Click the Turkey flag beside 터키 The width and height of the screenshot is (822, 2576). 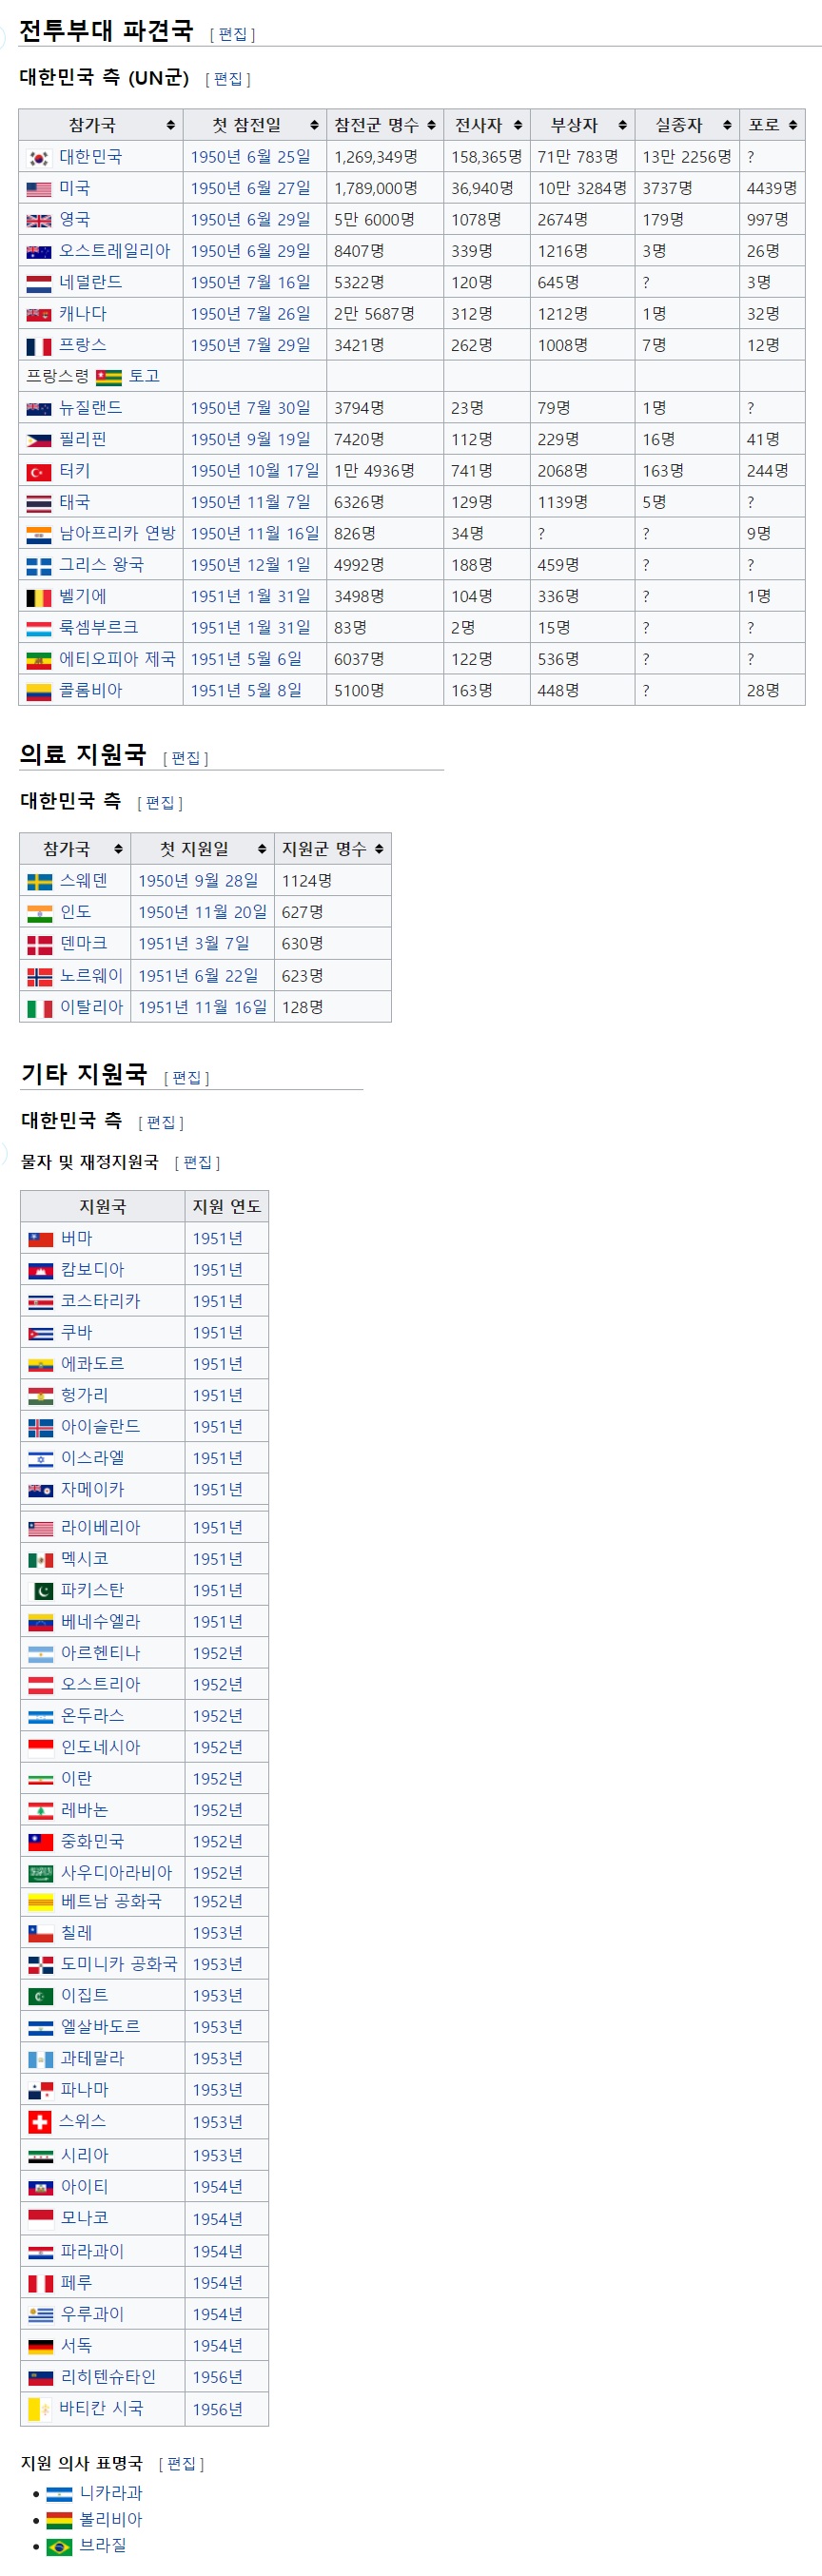(38, 471)
